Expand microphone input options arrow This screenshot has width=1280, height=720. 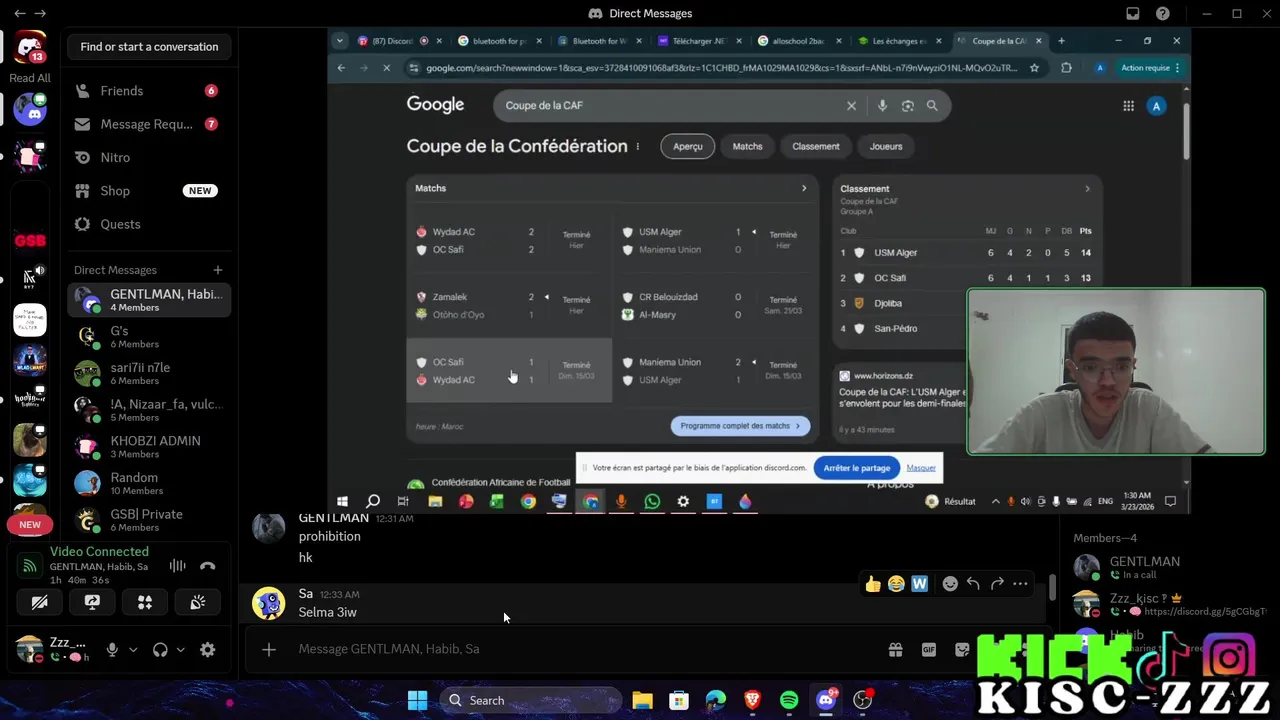pyautogui.click(x=133, y=650)
